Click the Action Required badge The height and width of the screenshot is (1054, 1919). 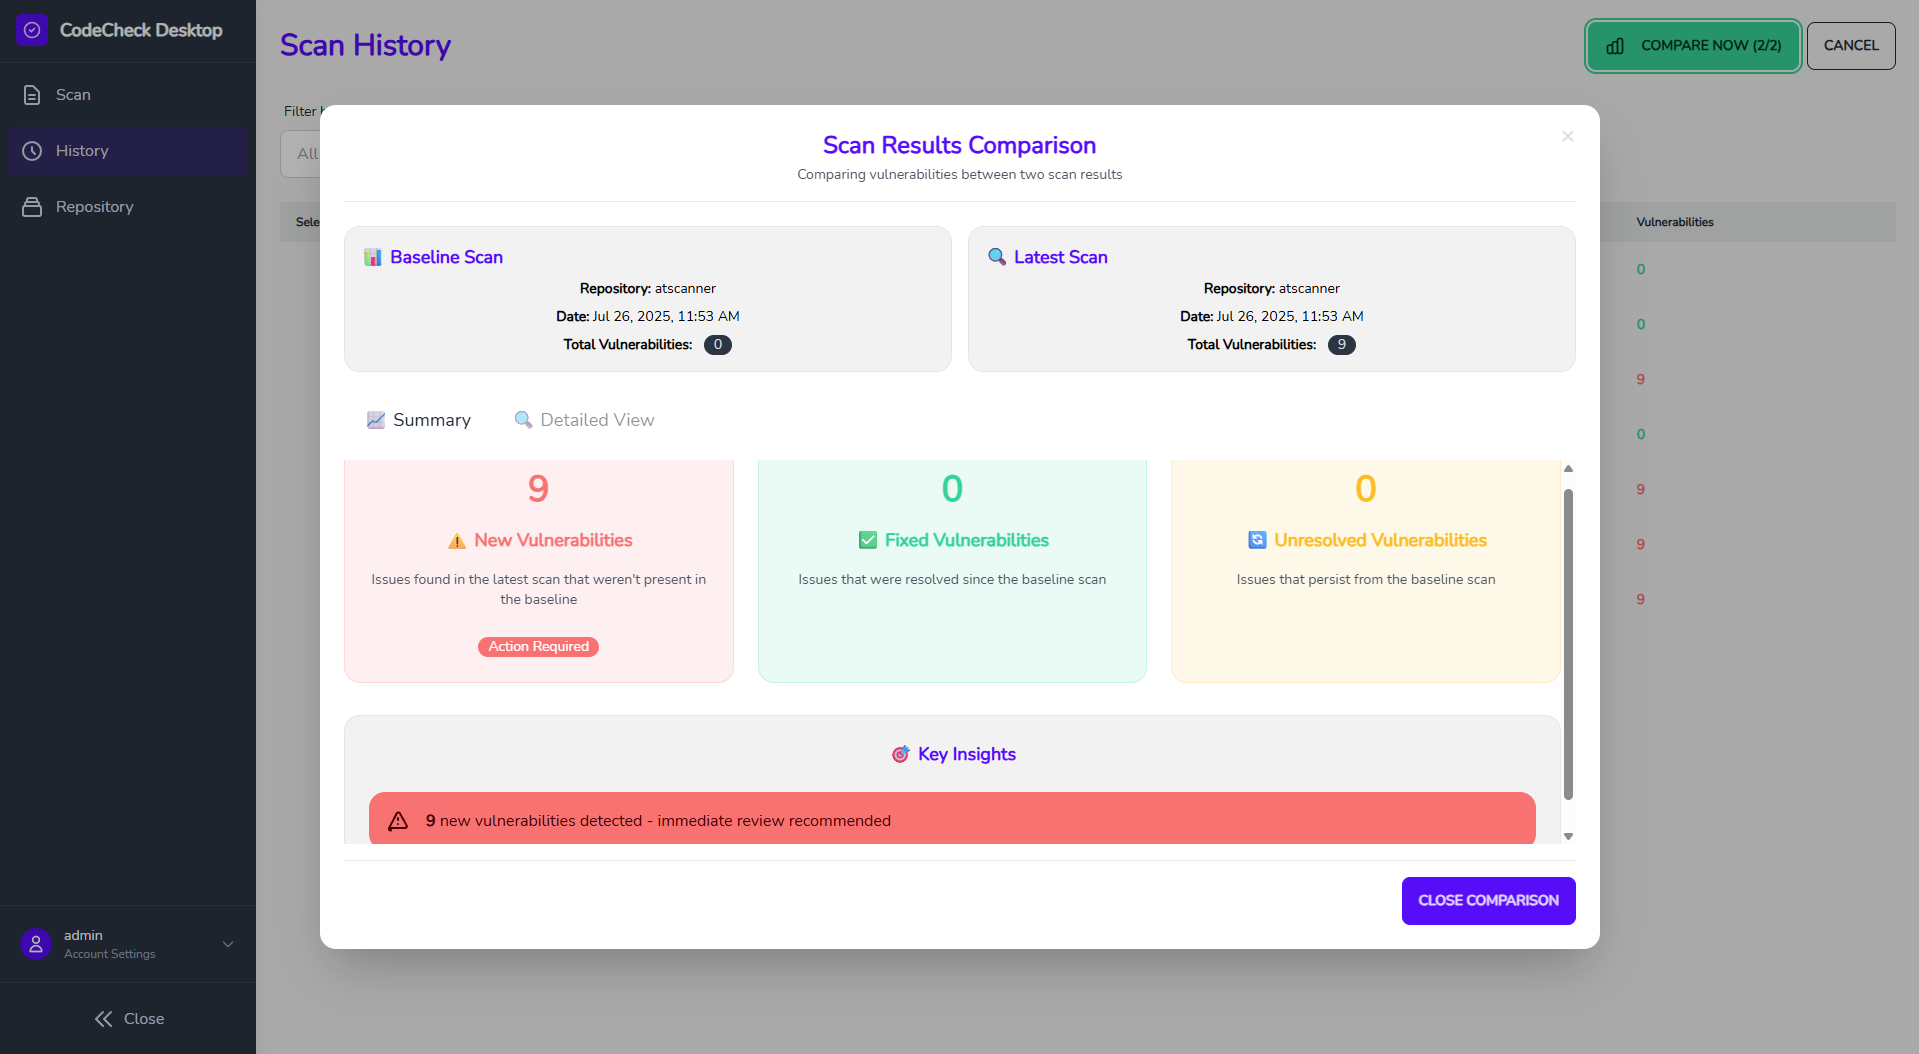point(538,647)
